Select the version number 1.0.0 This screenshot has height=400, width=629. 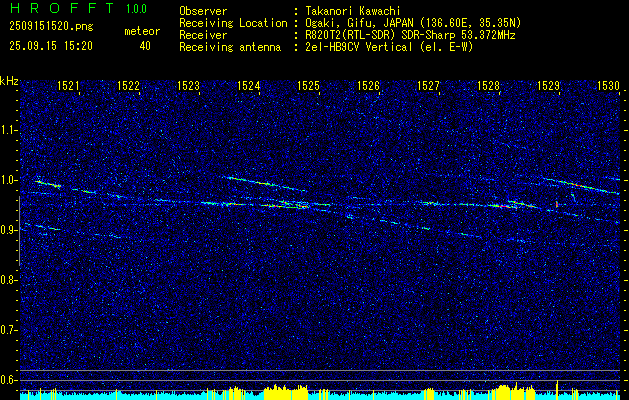136,9
